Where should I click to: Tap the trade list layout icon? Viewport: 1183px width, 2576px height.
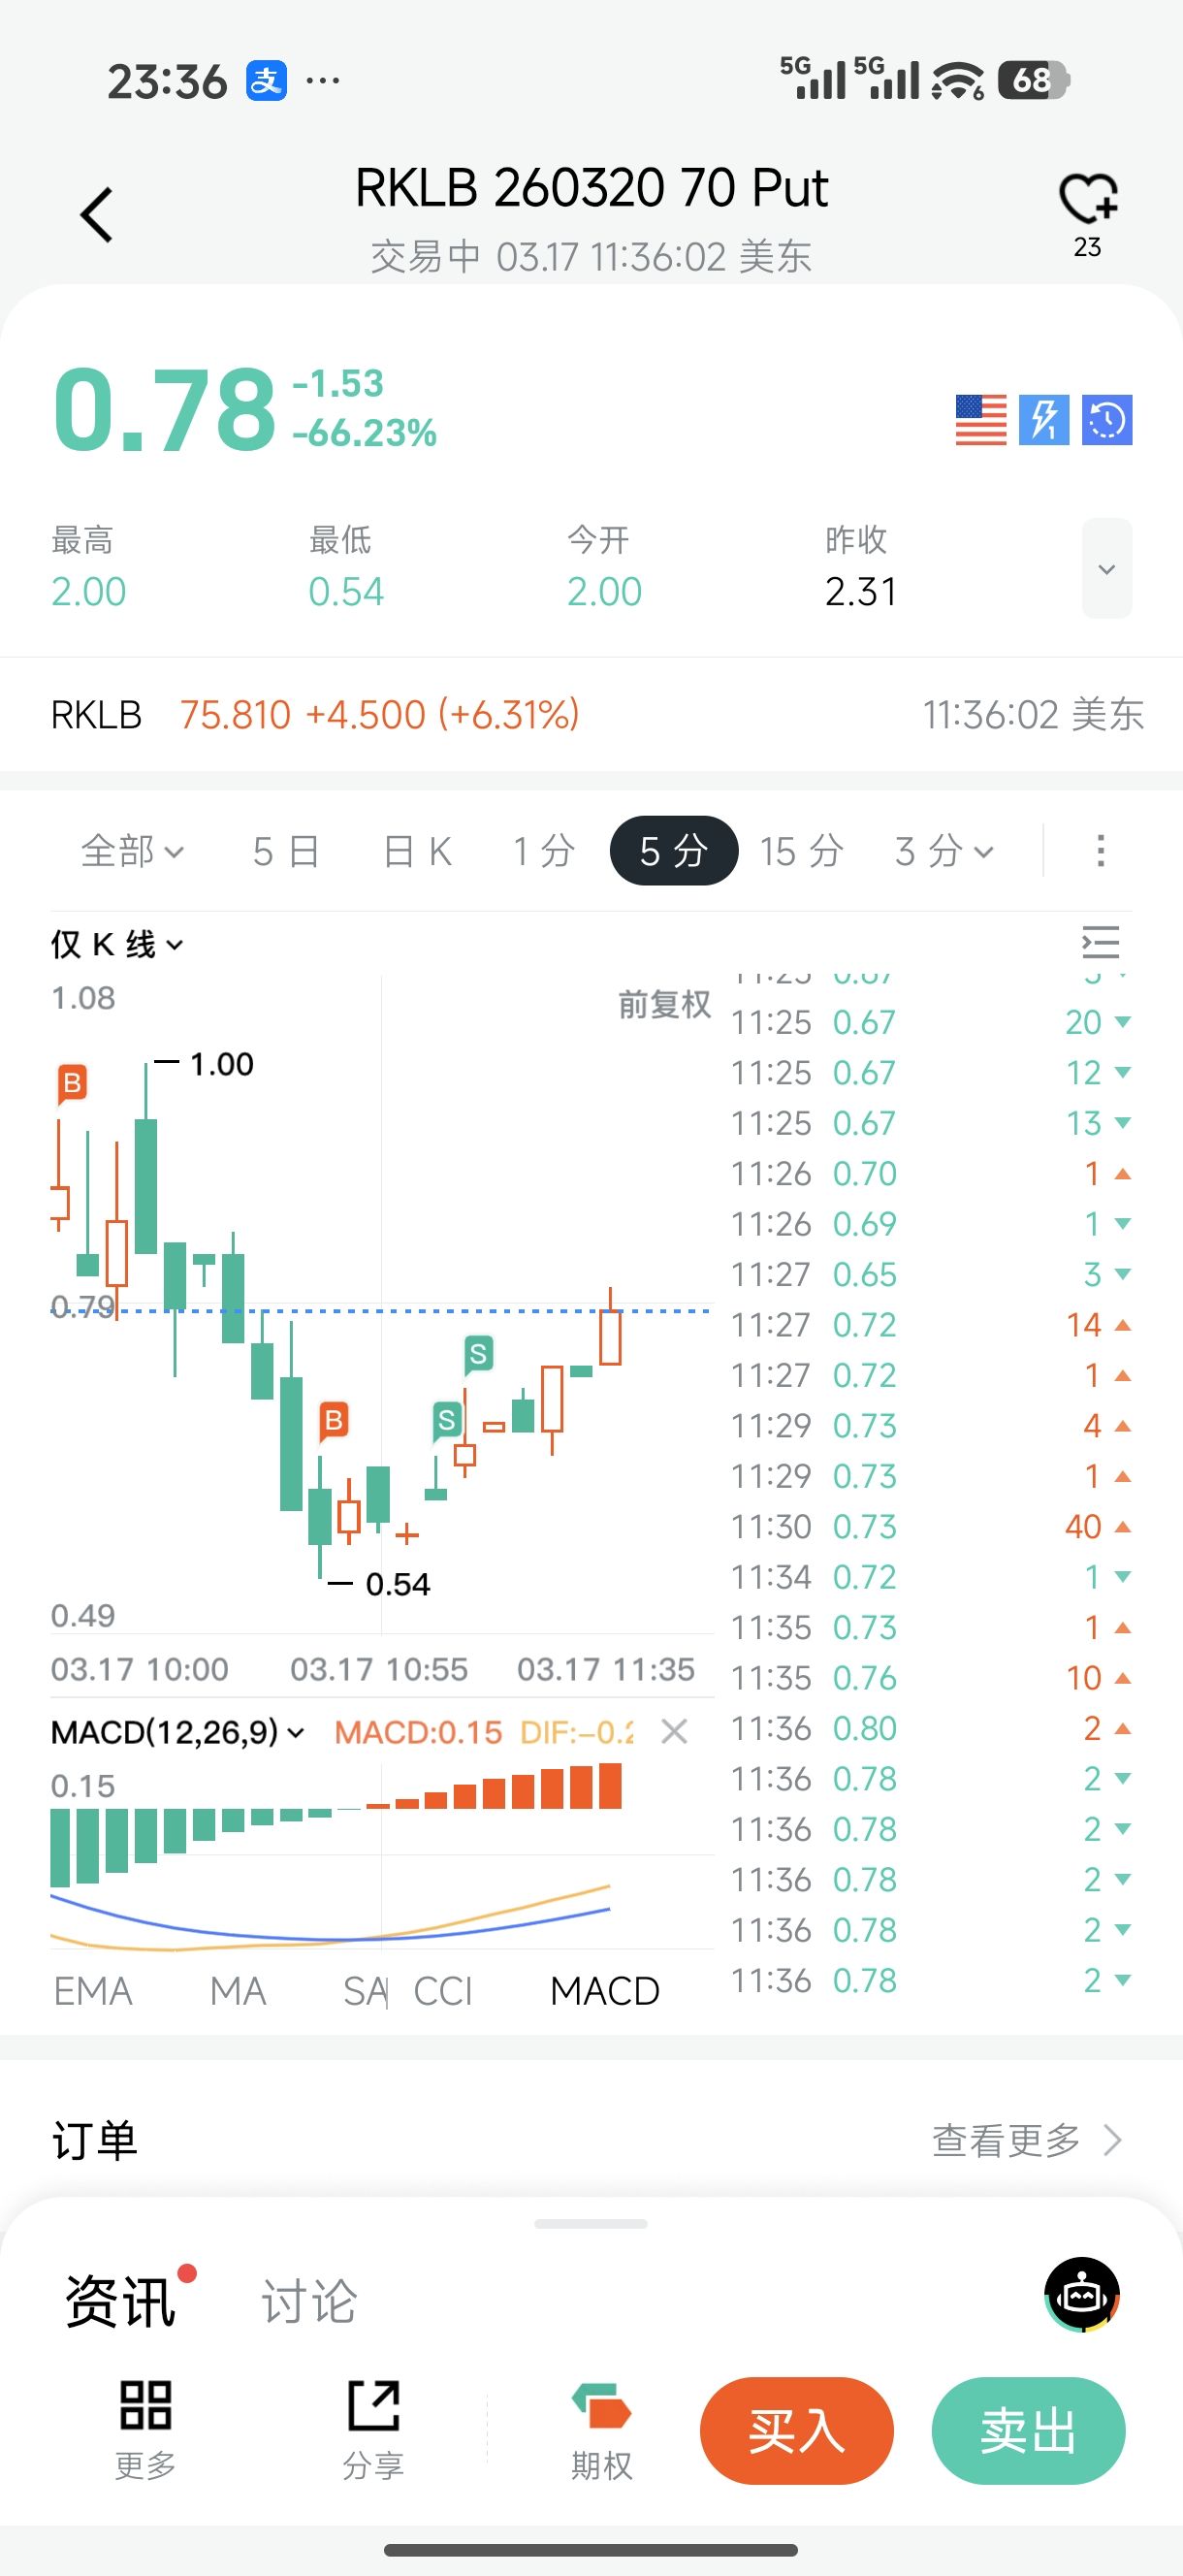coord(1100,943)
